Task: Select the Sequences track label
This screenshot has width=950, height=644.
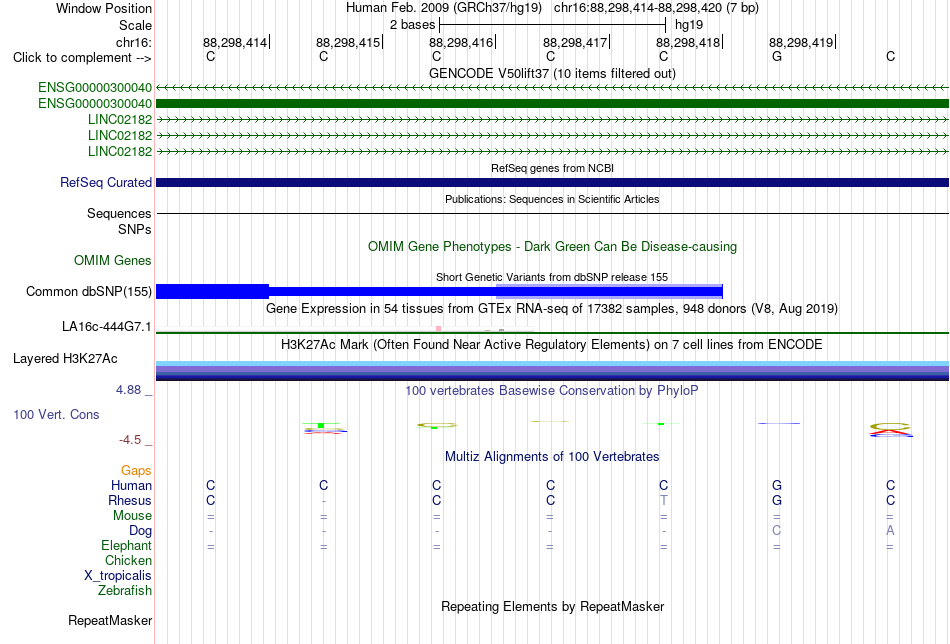Action: point(119,213)
